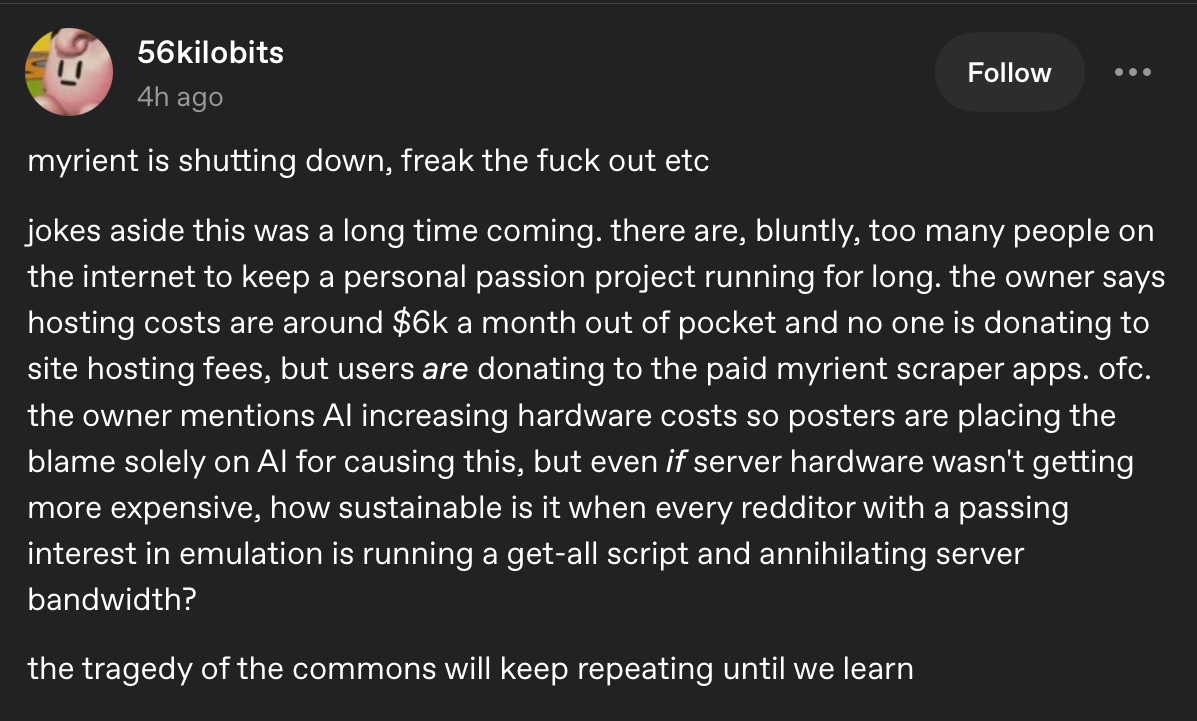
Task: Open the 56kilobits username link
Action: [210, 53]
